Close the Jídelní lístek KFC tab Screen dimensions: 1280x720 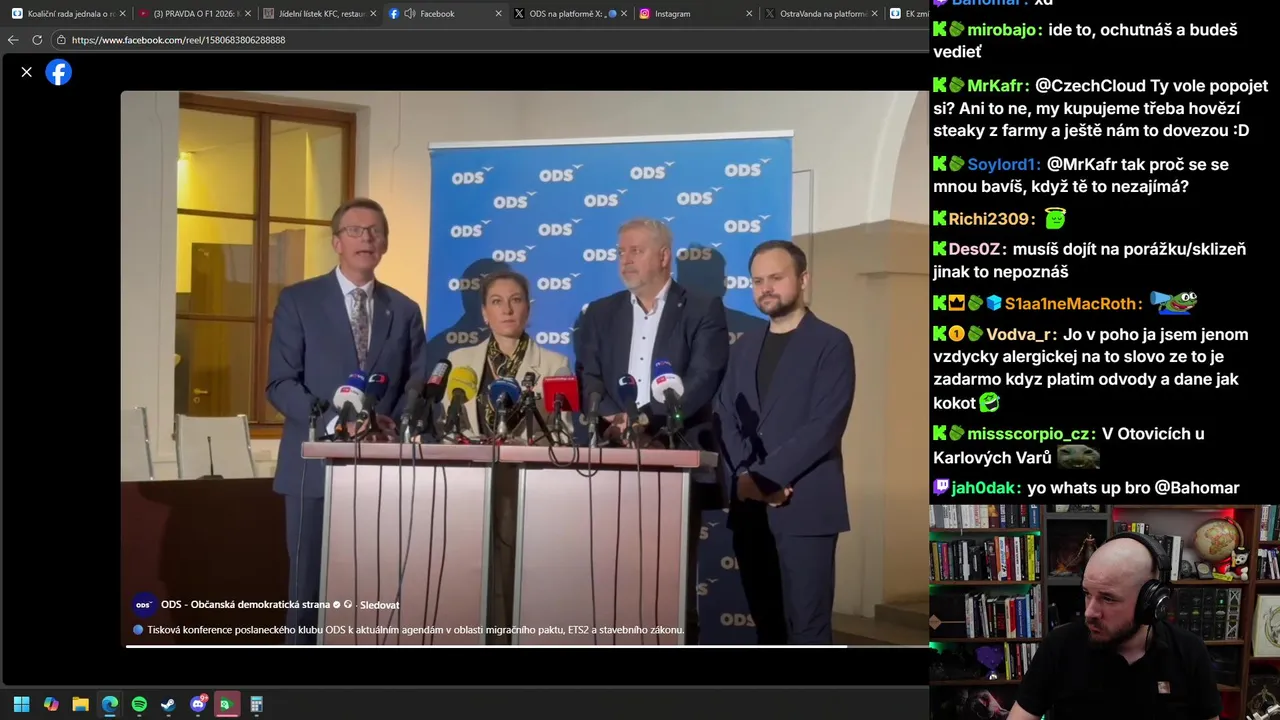point(373,14)
